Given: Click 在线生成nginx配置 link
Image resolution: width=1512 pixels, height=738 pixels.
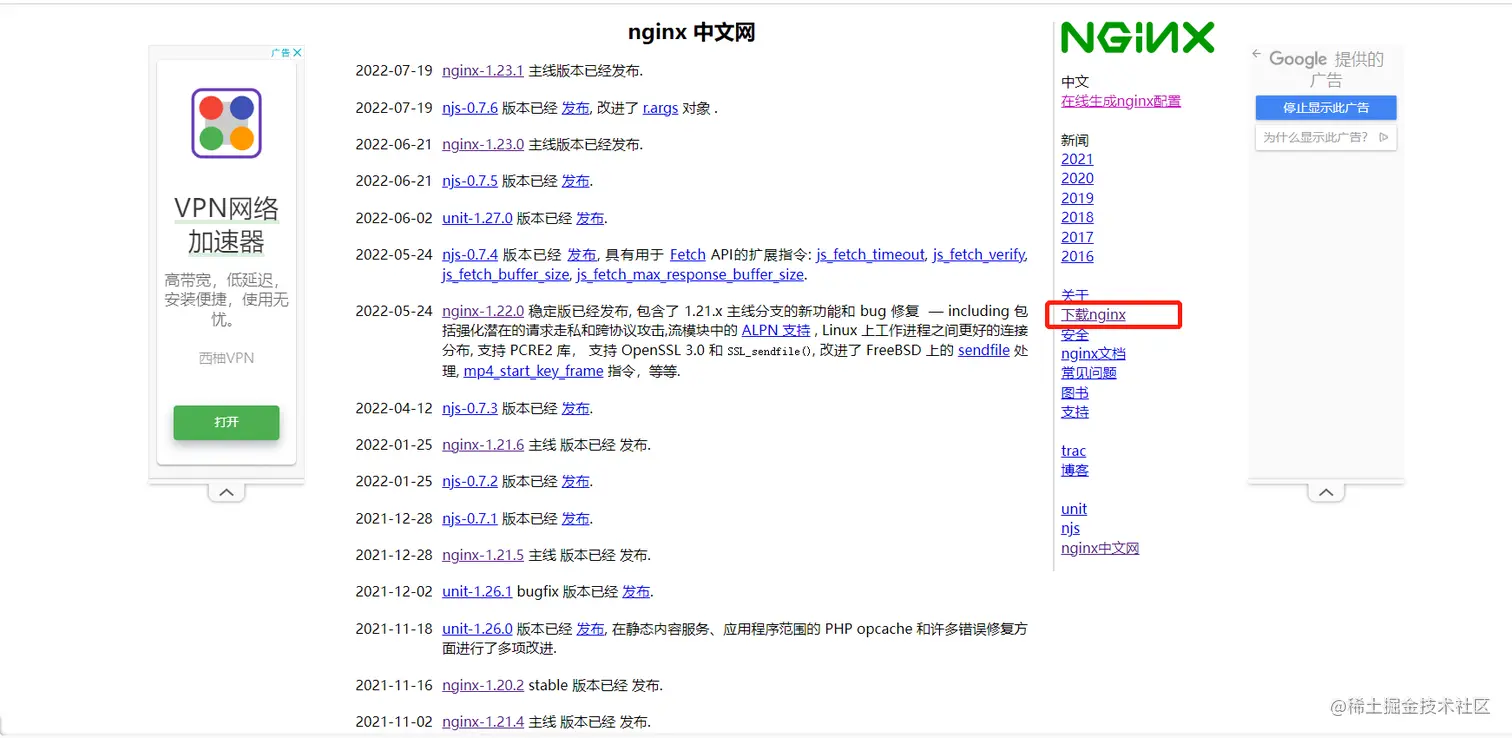Looking at the screenshot, I should [1121, 101].
